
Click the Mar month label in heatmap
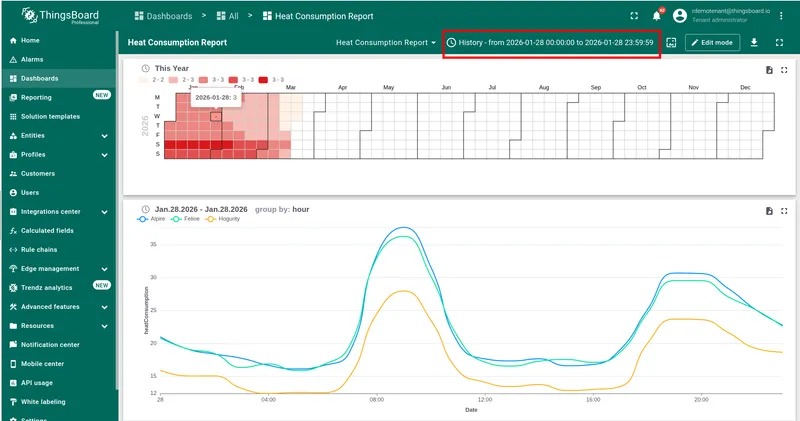[x=291, y=87]
